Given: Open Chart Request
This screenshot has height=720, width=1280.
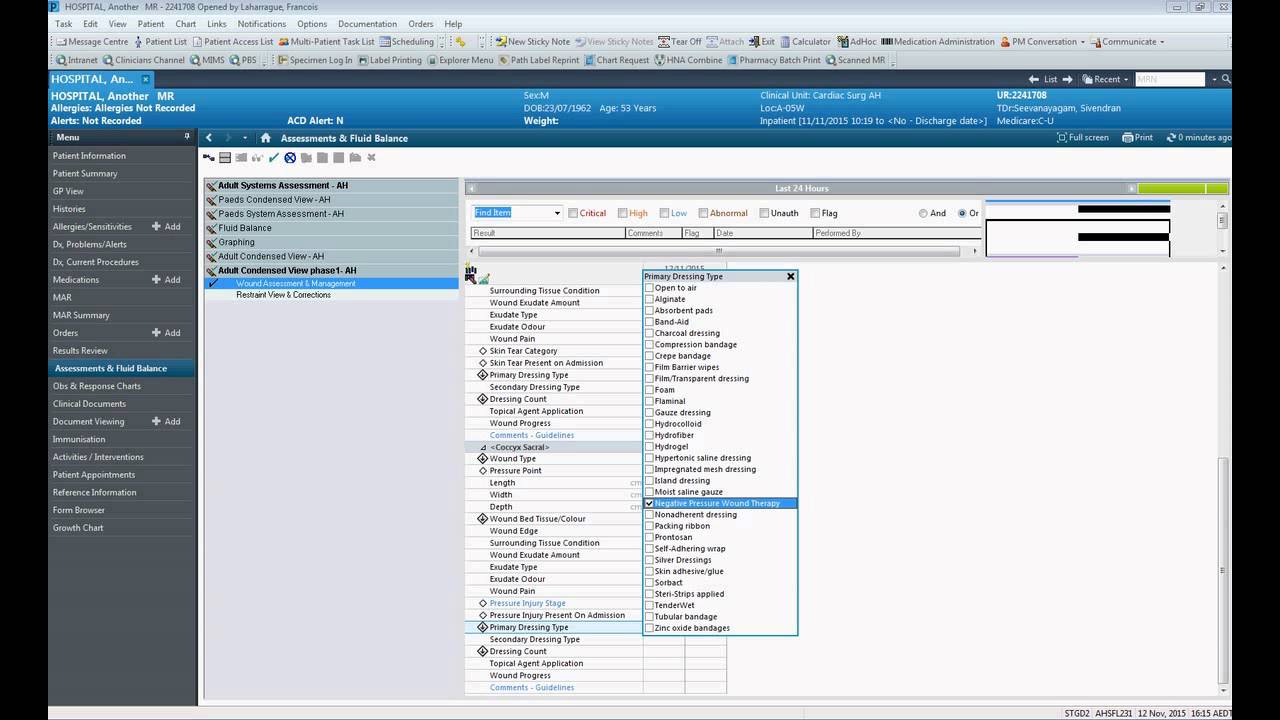Looking at the screenshot, I should (616, 60).
